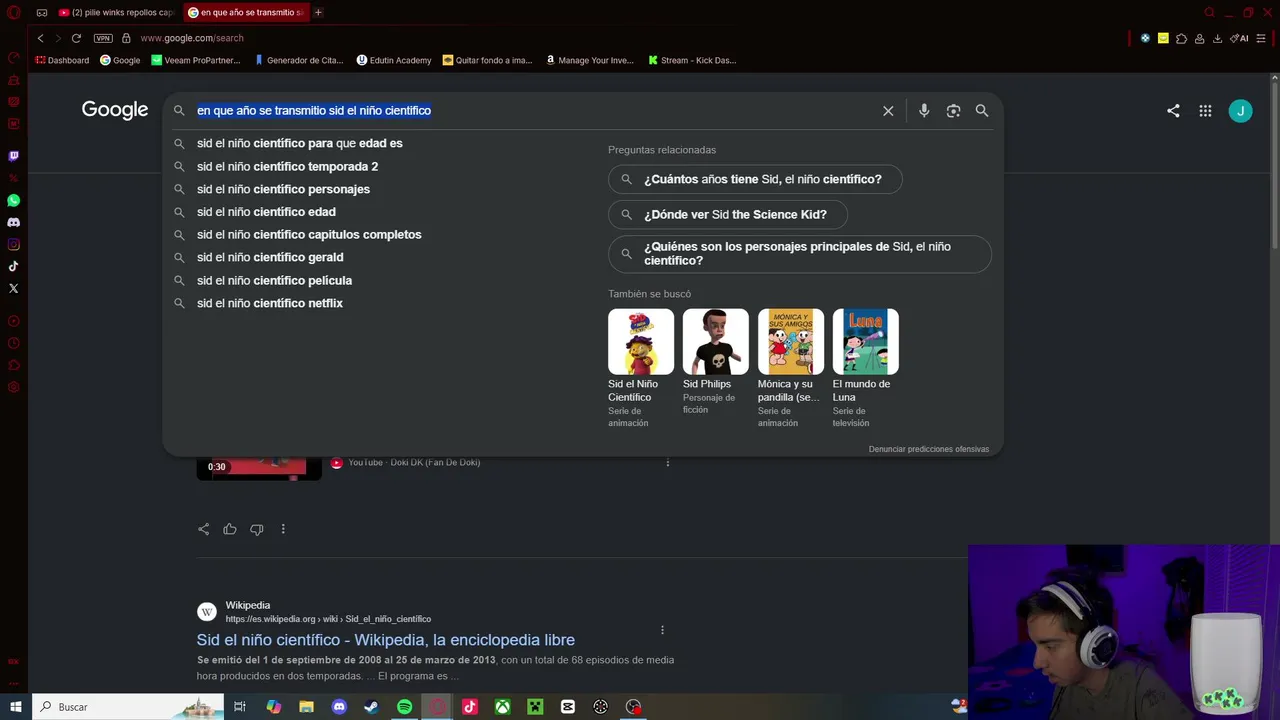
Task: Open Discord in the browser sidebar
Action: pos(13,222)
